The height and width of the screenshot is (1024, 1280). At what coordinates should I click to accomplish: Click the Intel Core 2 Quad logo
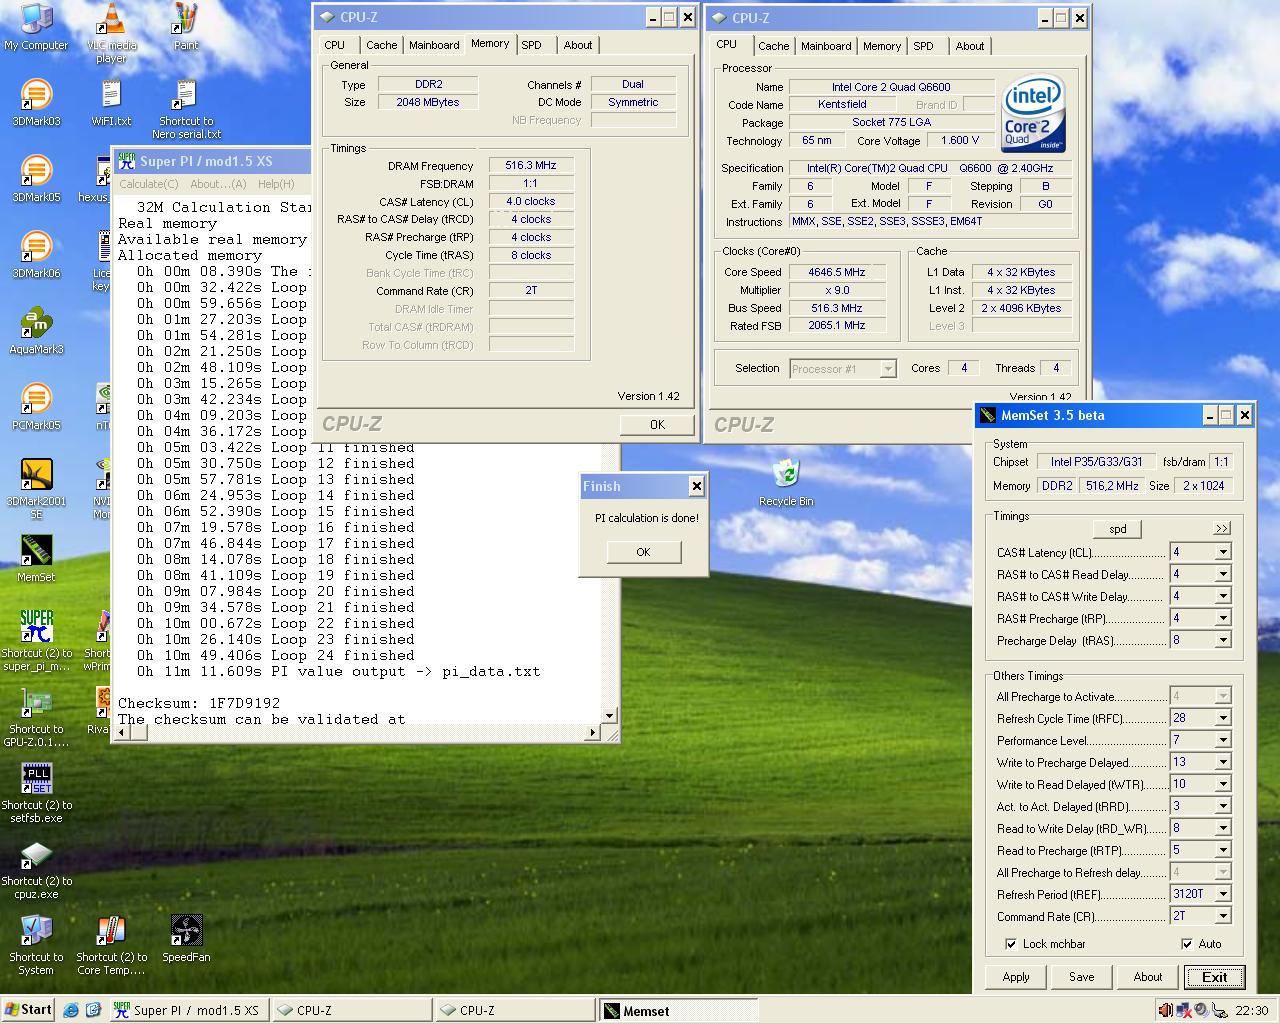(x=1034, y=113)
